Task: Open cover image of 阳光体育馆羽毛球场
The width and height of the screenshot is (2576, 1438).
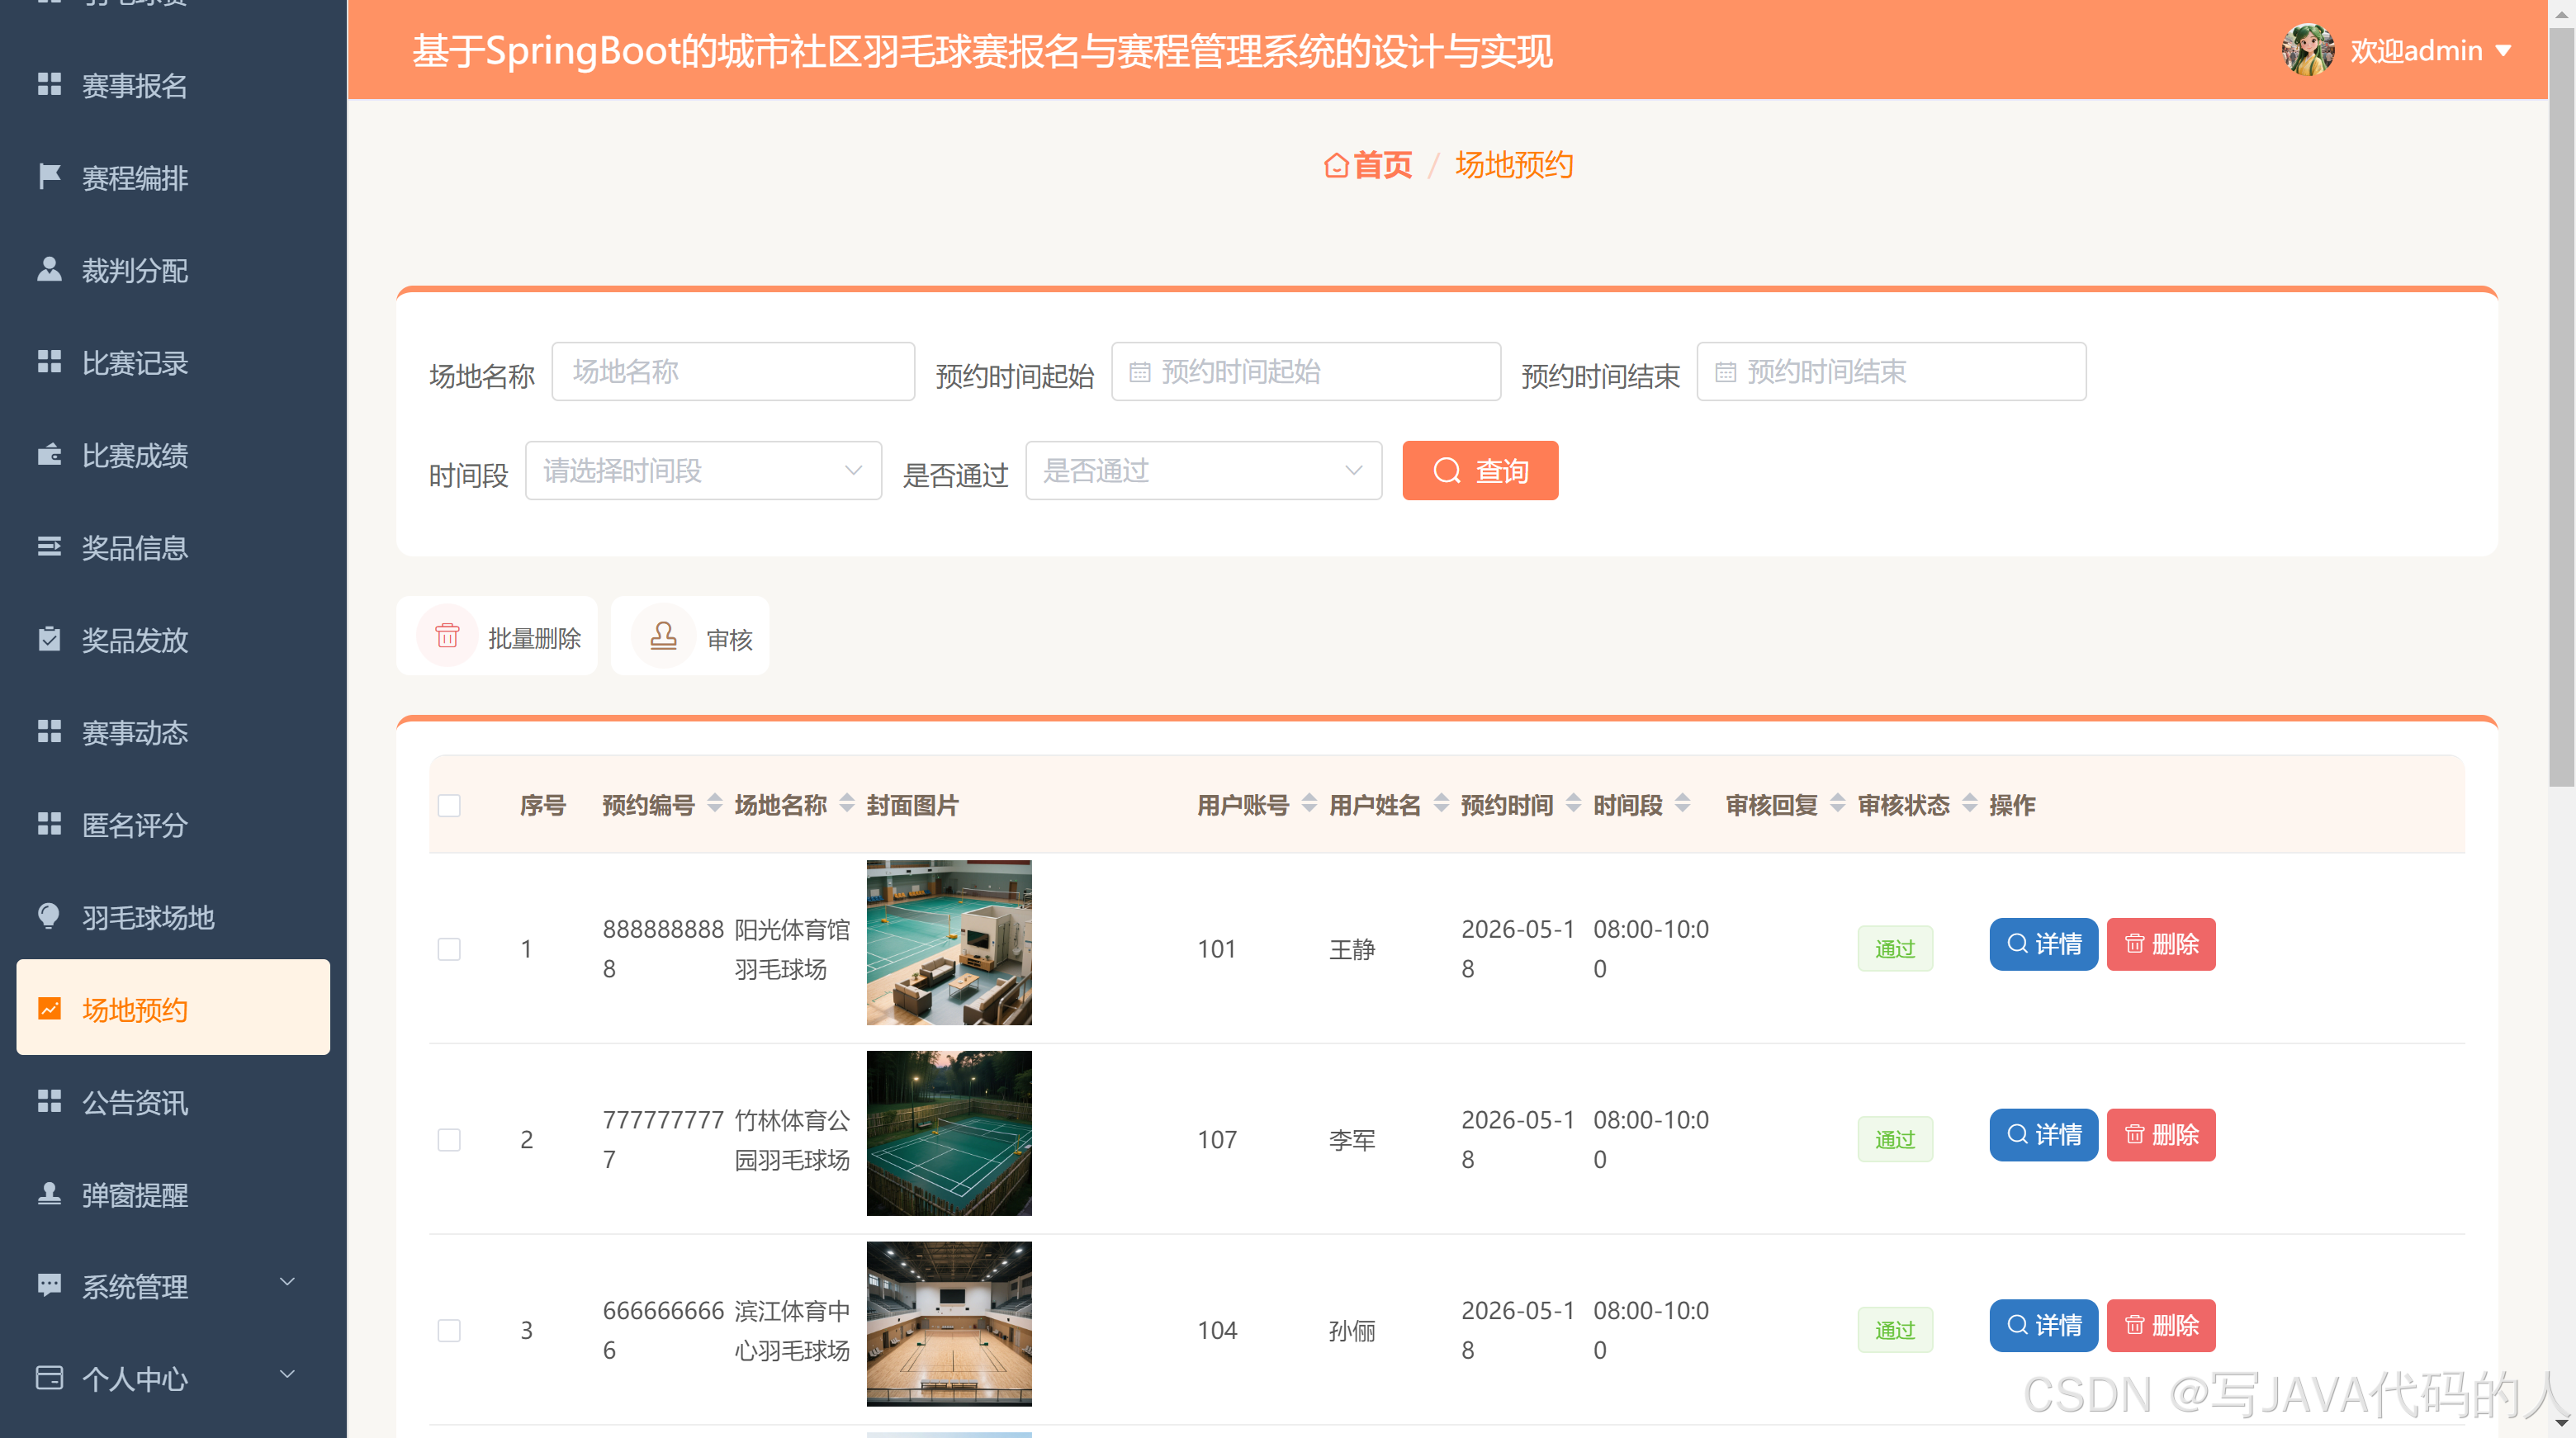Action: [x=949, y=943]
